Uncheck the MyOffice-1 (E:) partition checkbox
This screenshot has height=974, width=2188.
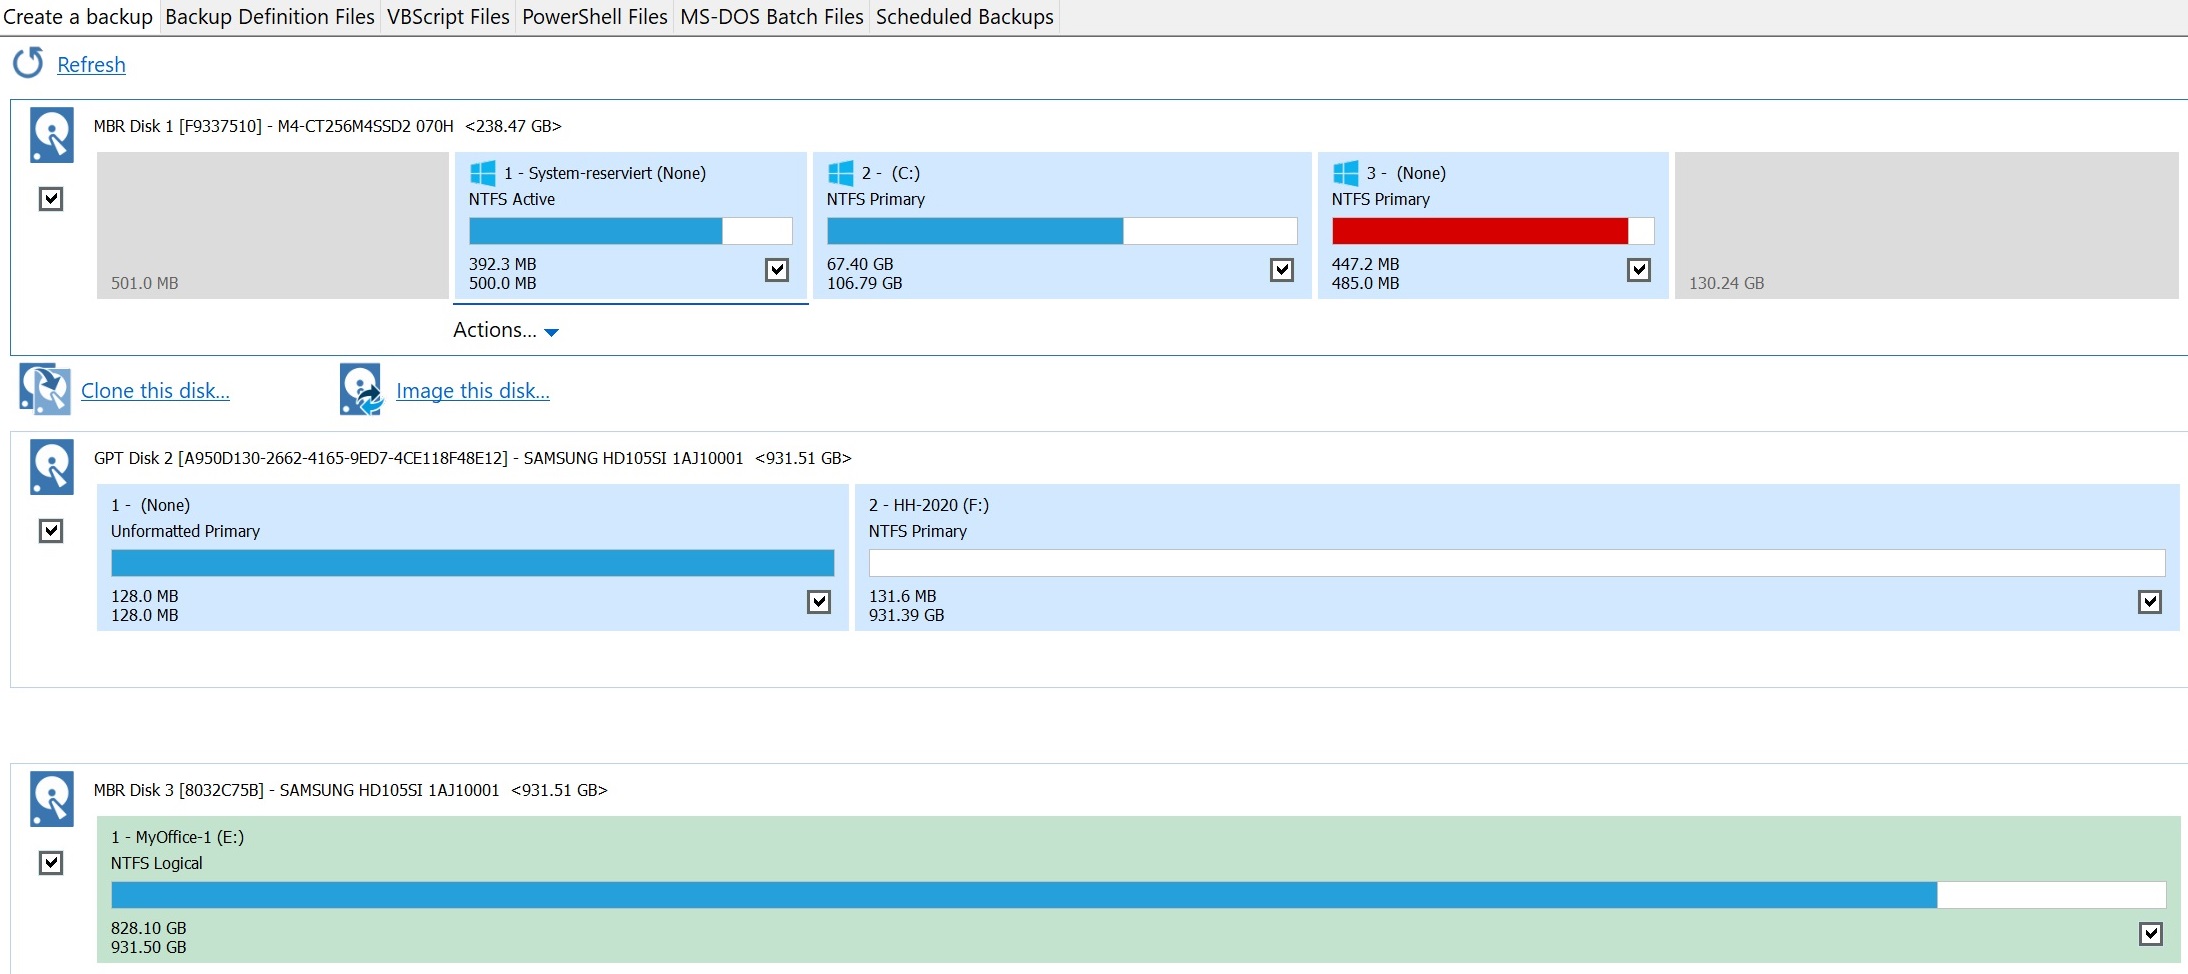(2151, 934)
